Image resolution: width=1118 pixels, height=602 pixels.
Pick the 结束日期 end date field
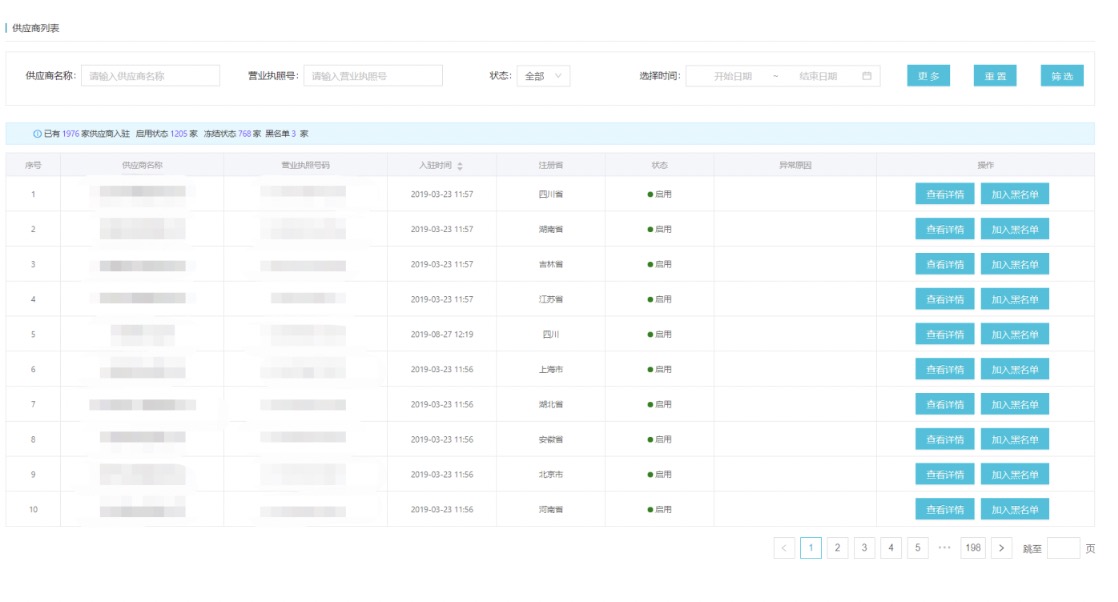818,76
